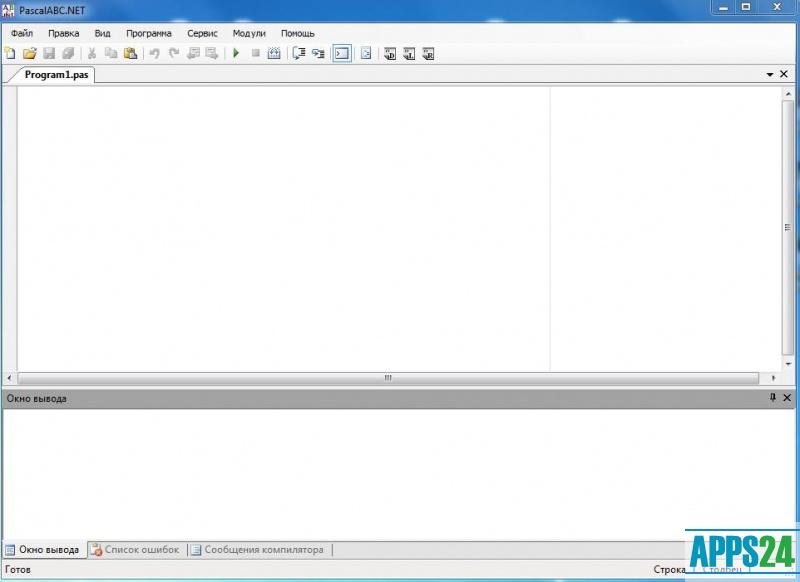This screenshot has height=582, width=800.
Task: Click the vertical scrollbar thumb
Action: click(x=788, y=228)
